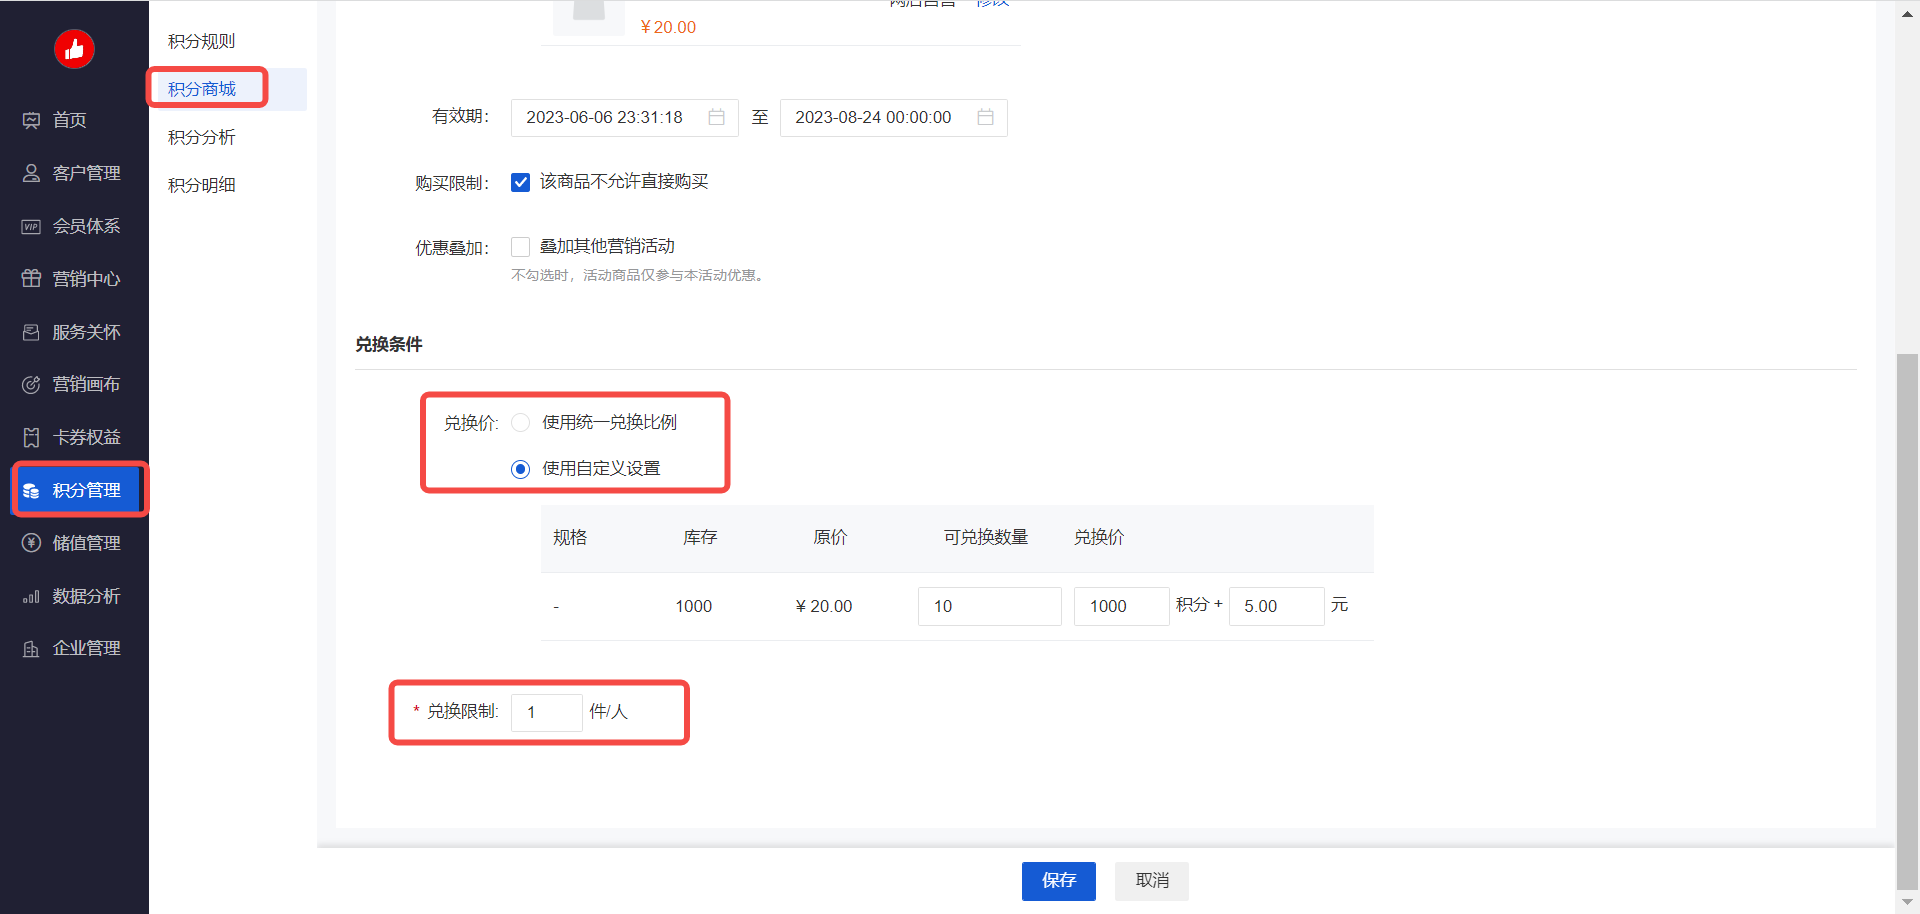This screenshot has height=914, width=1920.
Task: Click the 兑换限制 quantity input field
Action: pos(546,713)
